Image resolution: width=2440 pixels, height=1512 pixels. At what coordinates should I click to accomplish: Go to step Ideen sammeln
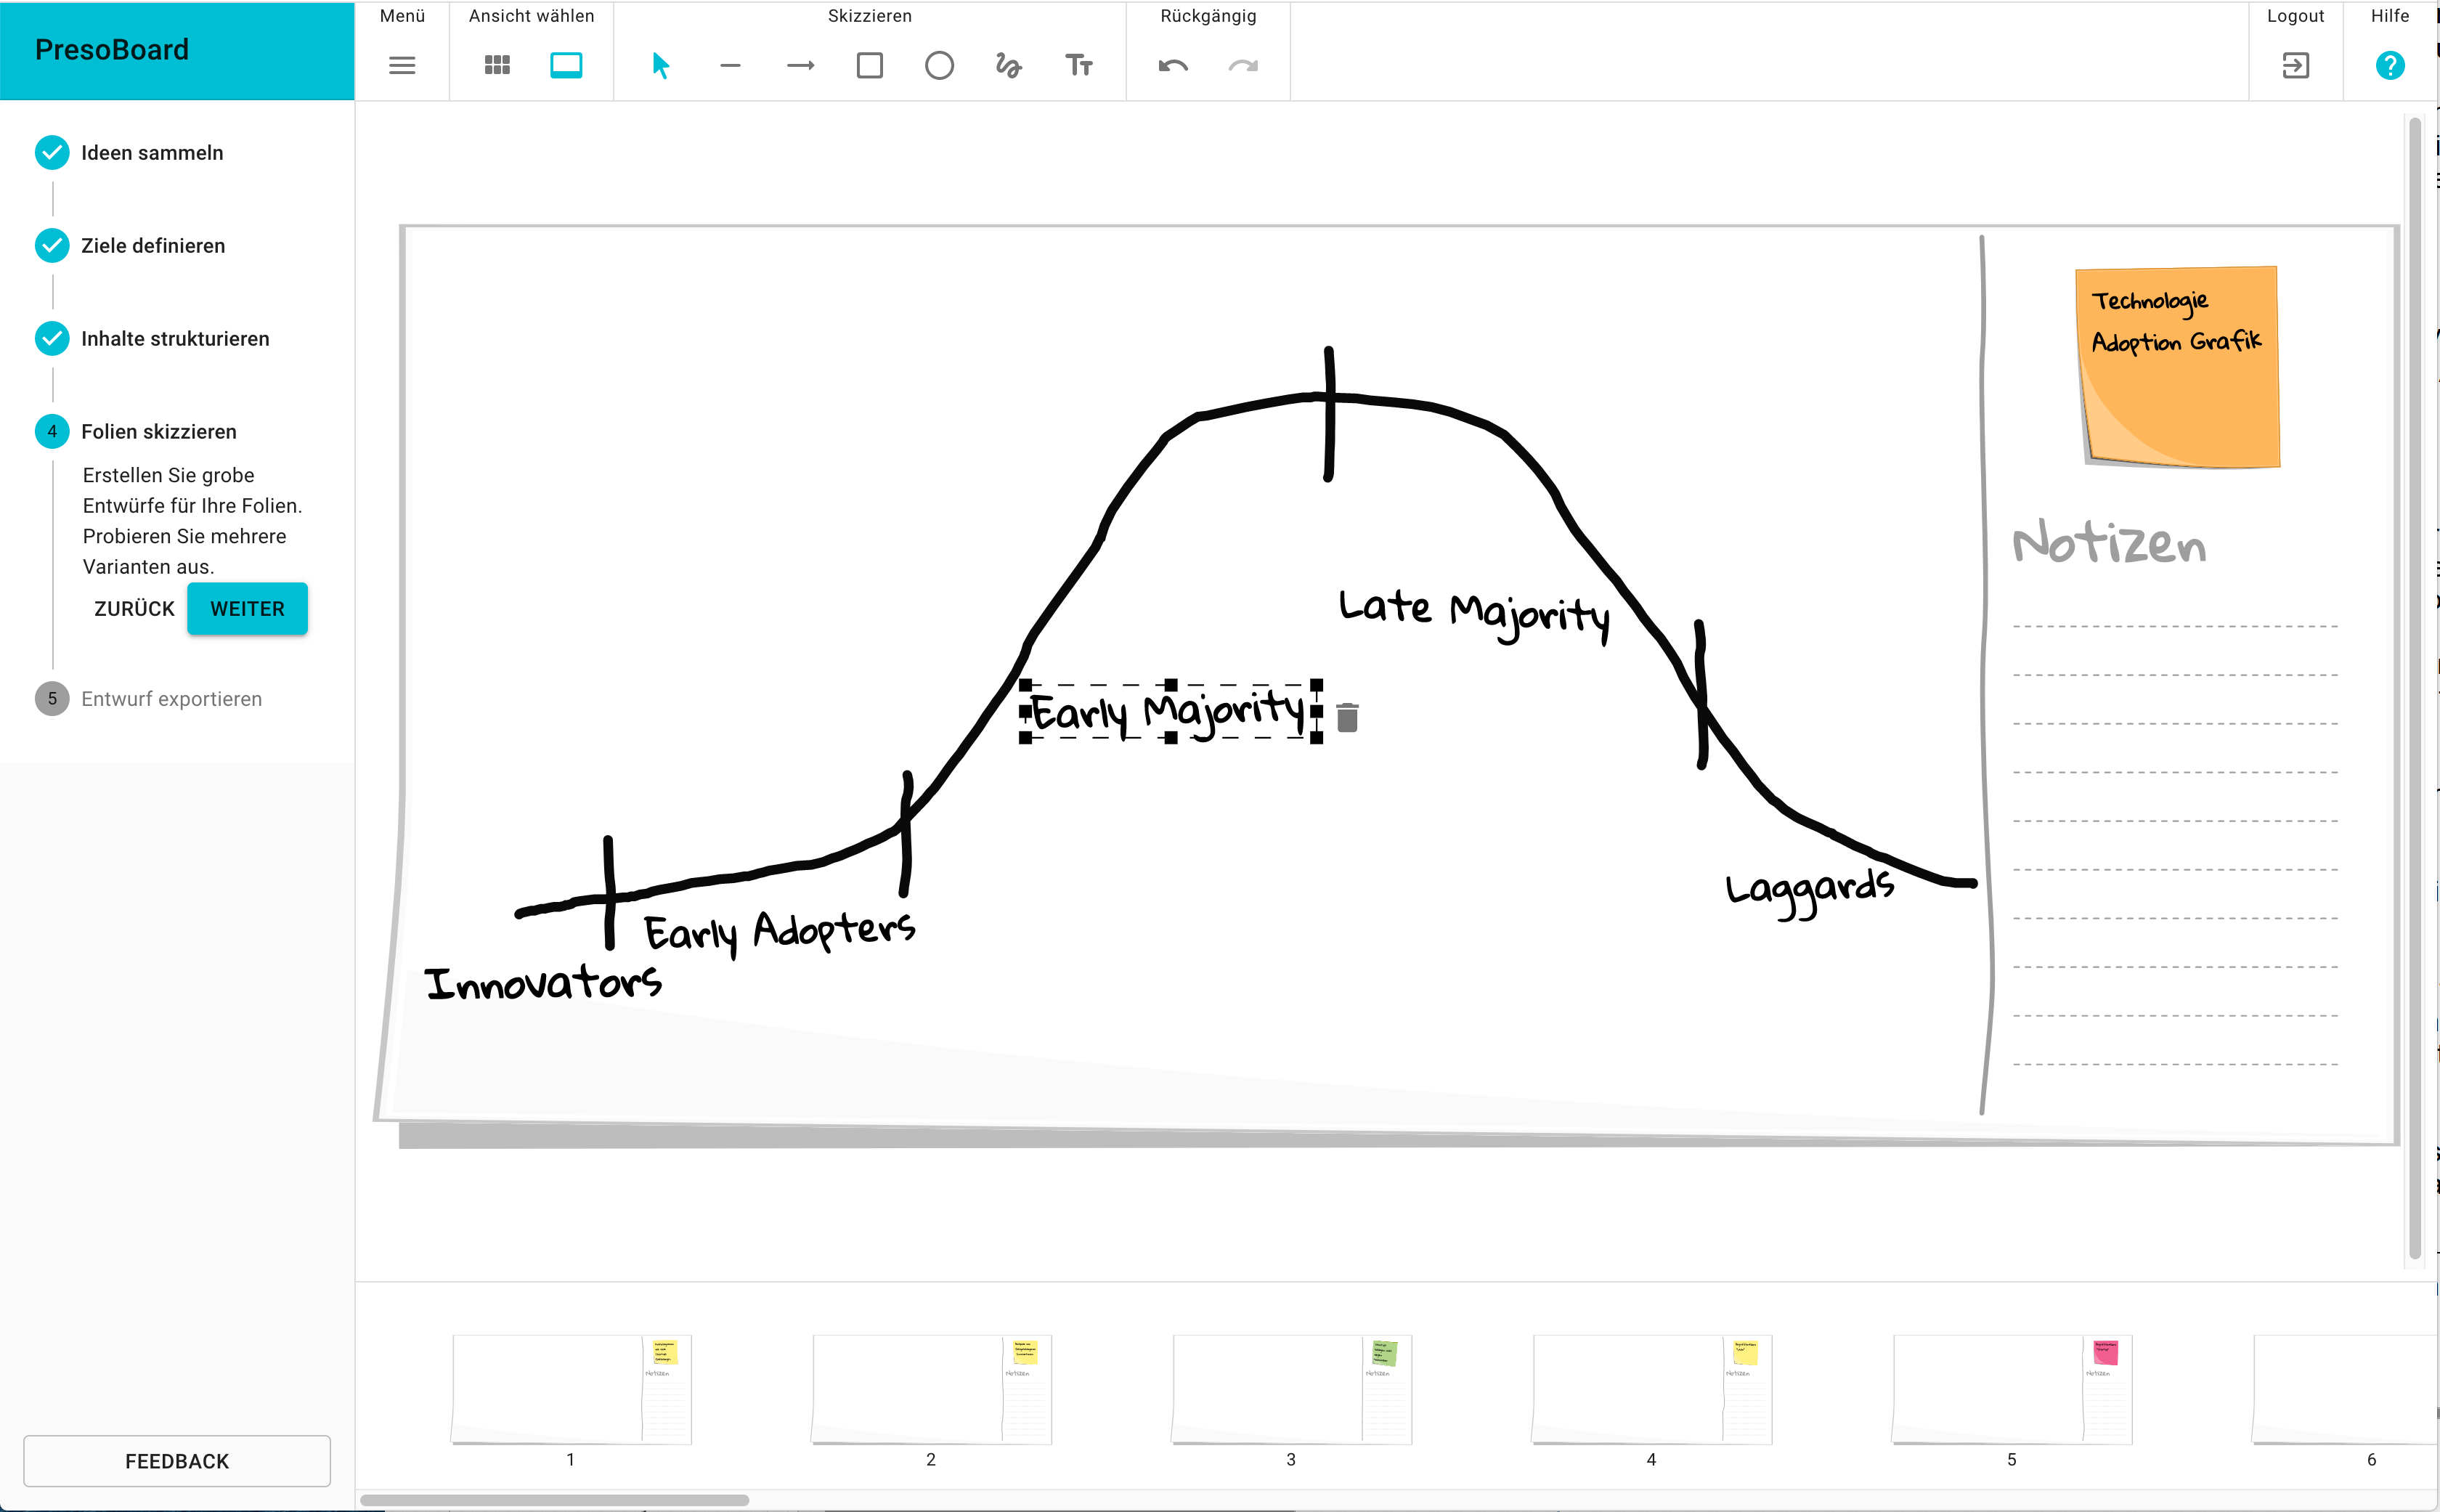pos(152,153)
